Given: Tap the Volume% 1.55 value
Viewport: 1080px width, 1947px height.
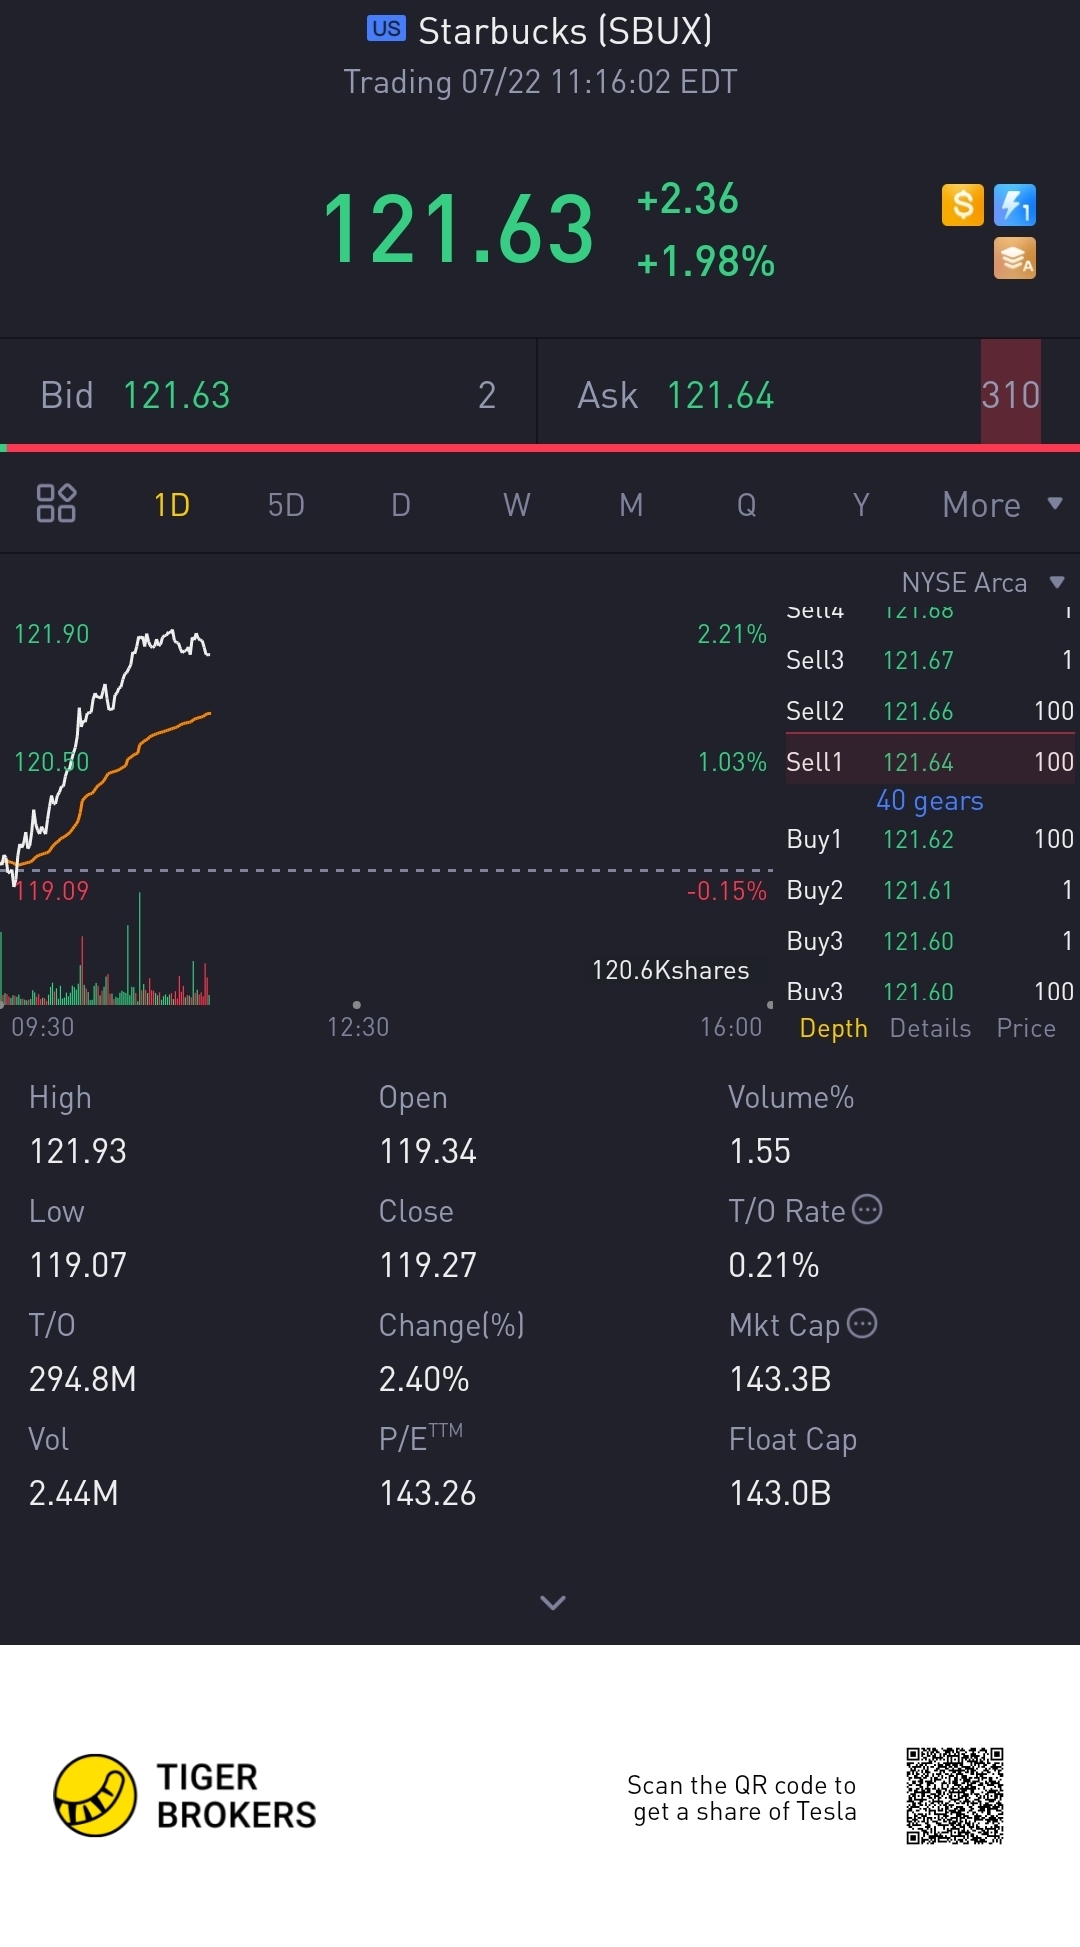Looking at the screenshot, I should (760, 1151).
